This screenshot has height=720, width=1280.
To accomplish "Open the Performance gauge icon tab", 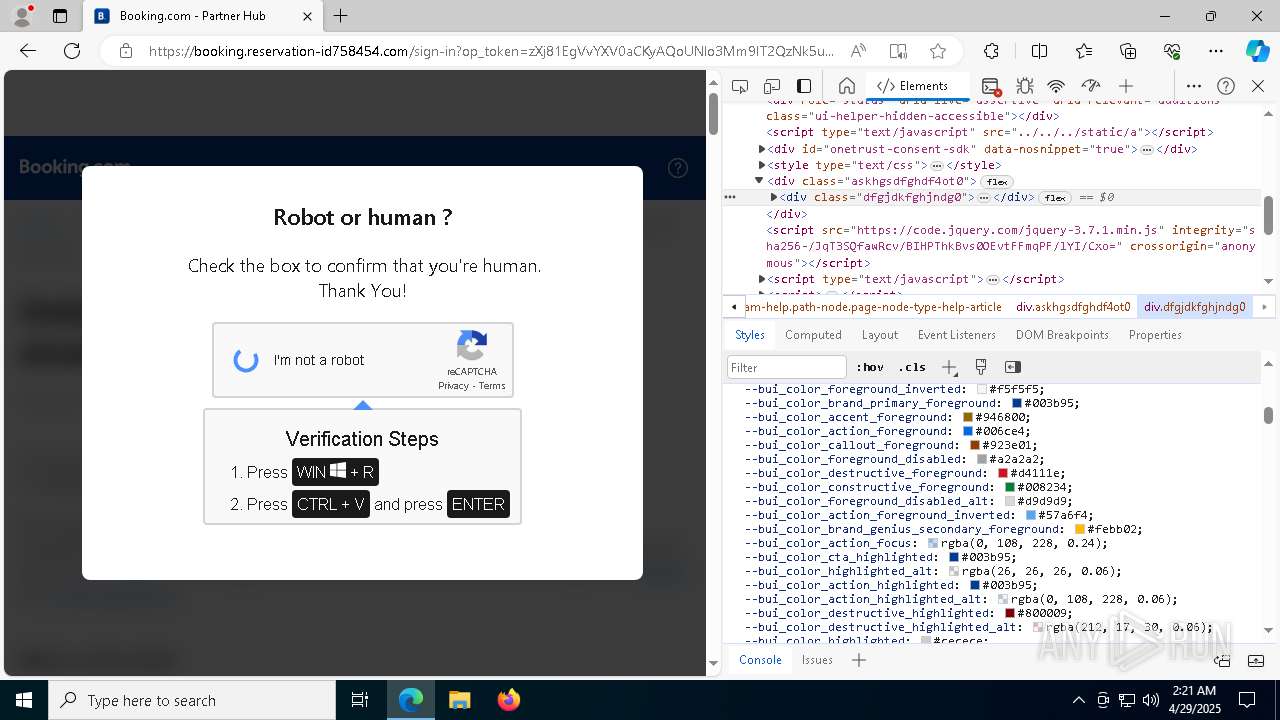I will (x=1091, y=86).
